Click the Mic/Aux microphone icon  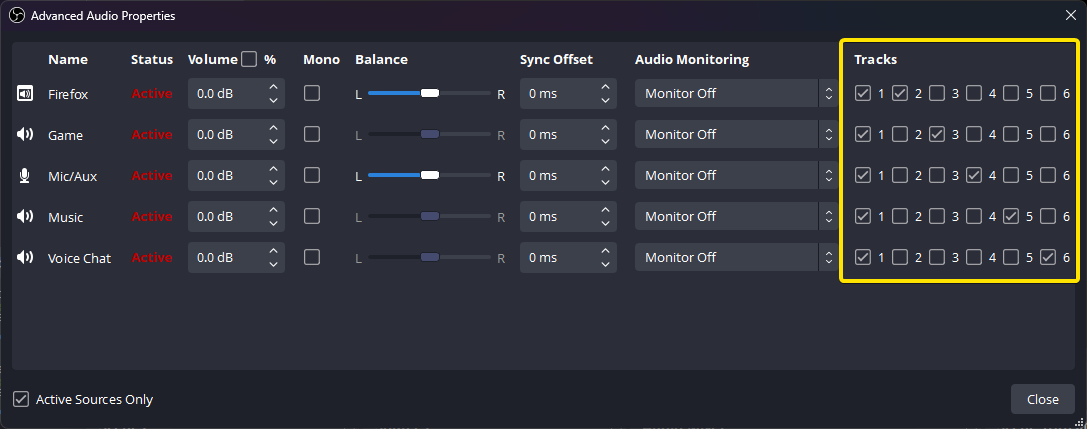(25, 176)
